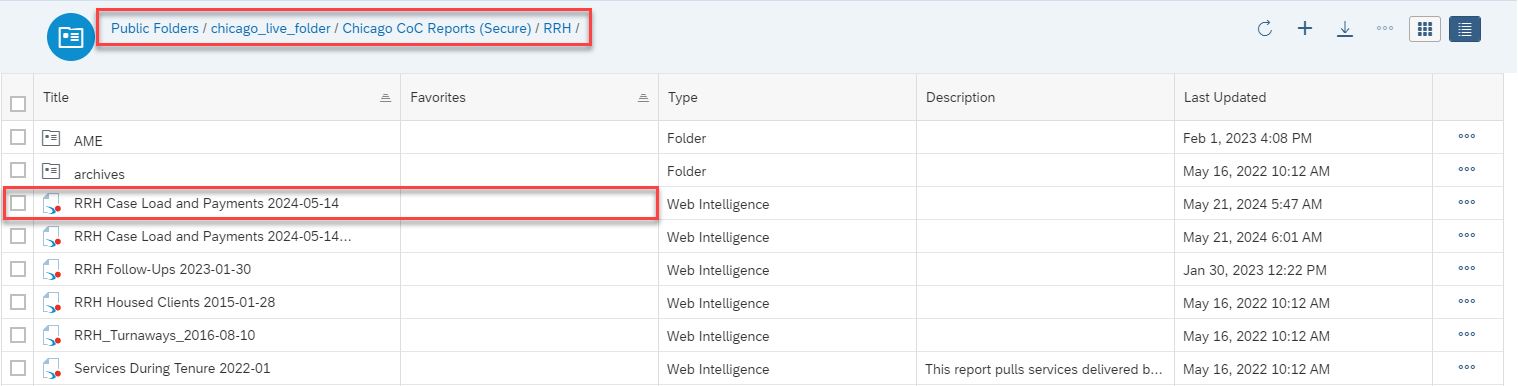This screenshot has width=1518, height=386.
Task: Click the Last Updated column header
Action: pos(1225,97)
